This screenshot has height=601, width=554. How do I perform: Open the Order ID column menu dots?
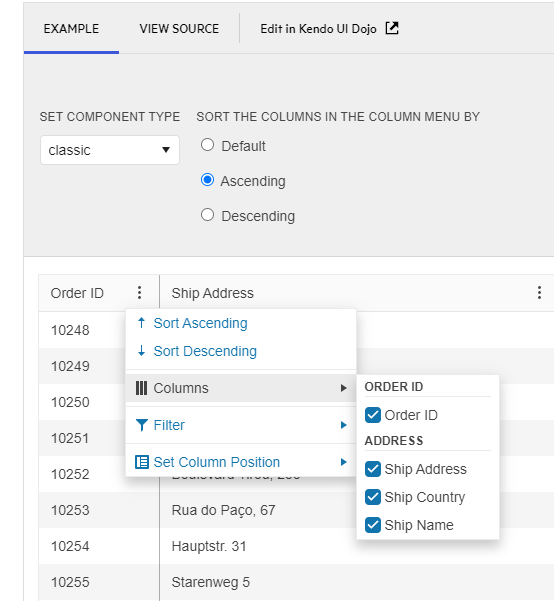point(140,293)
